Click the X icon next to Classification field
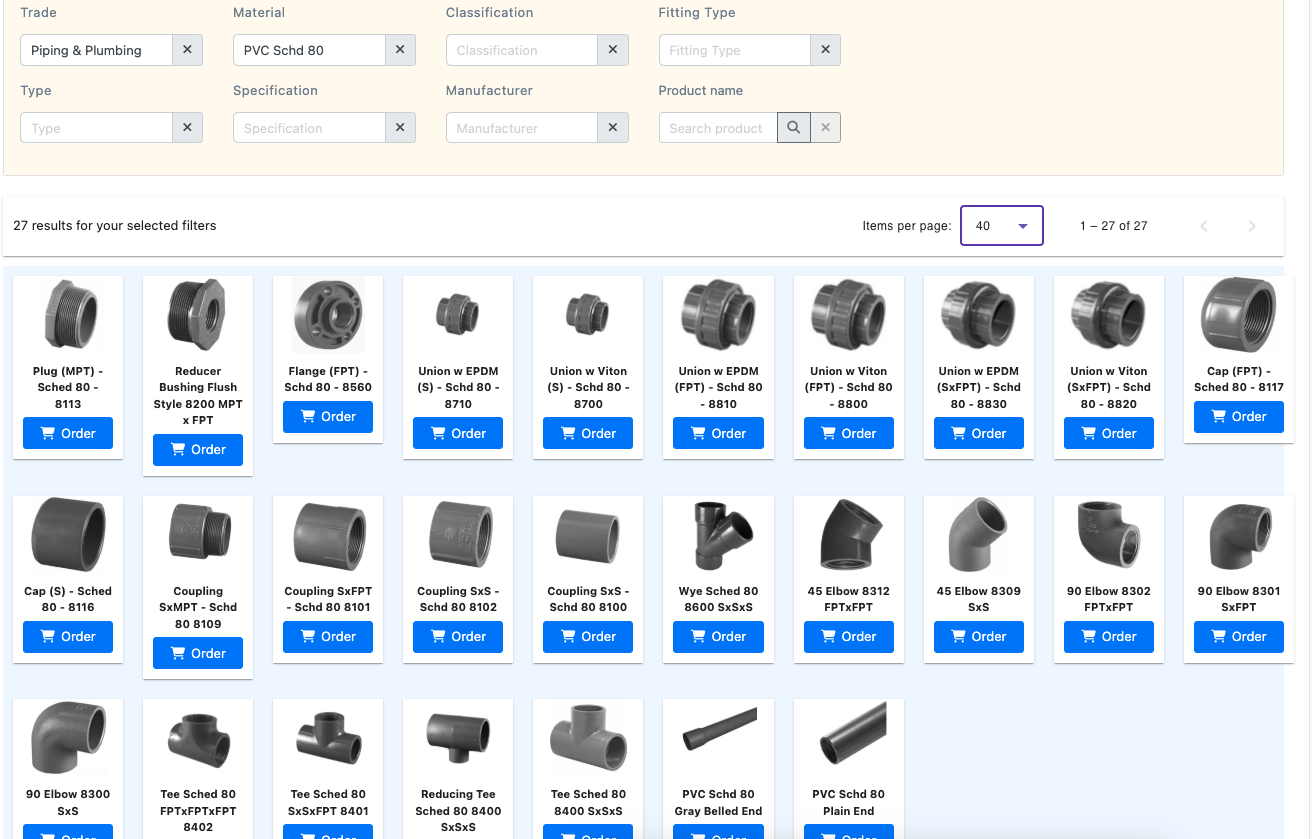The height and width of the screenshot is (839, 1312). tap(613, 49)
